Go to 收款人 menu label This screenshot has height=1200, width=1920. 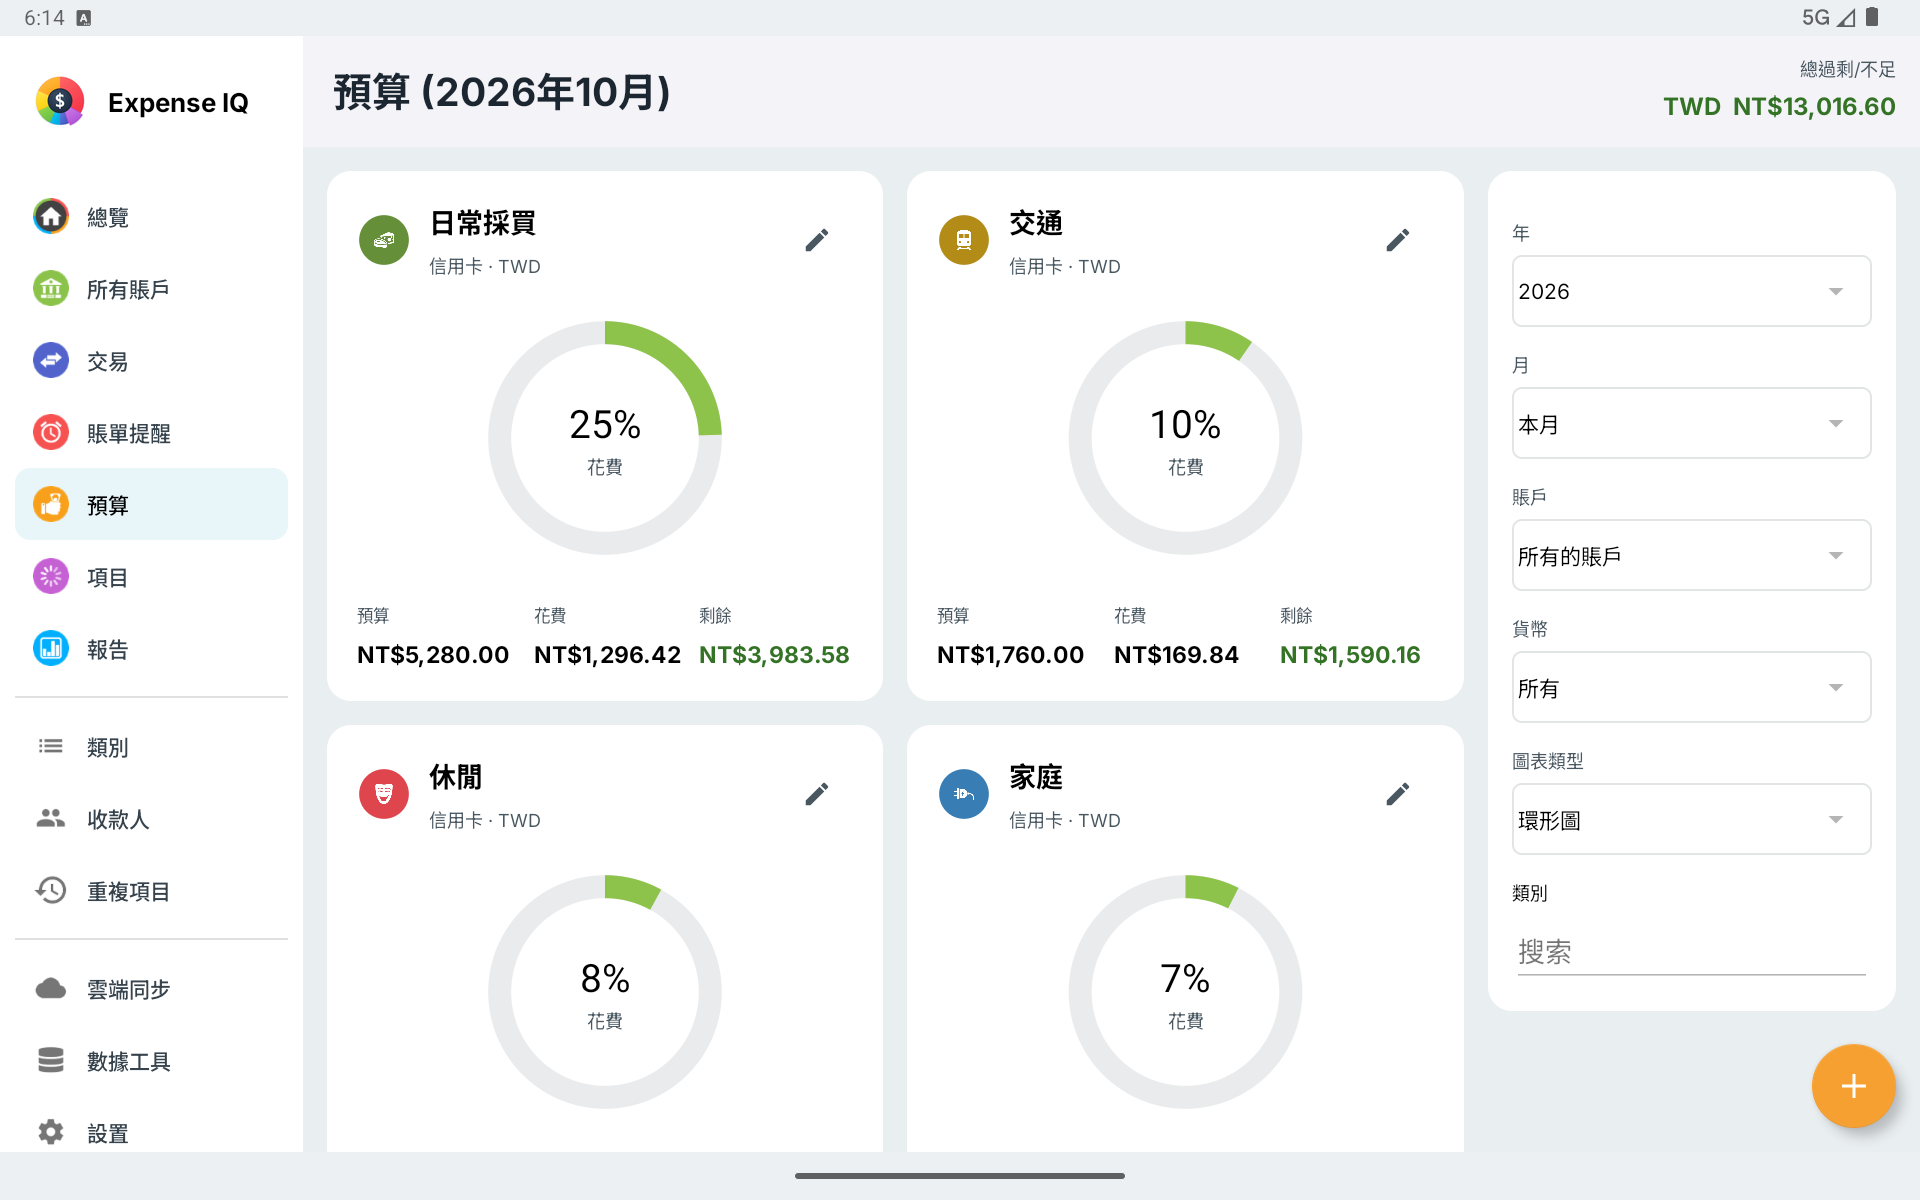pyautogui.click(x=118, y=820)
